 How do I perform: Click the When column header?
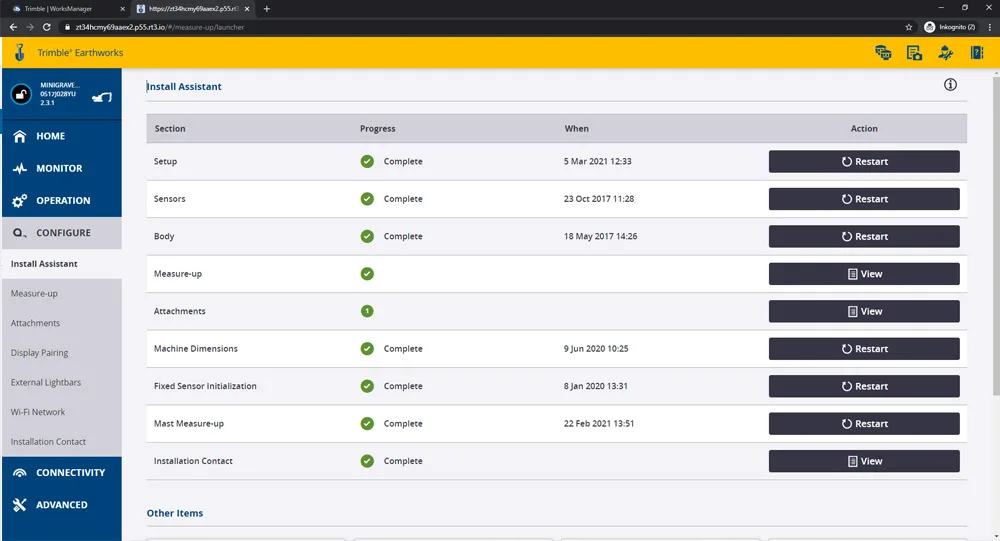click(577, 128)
